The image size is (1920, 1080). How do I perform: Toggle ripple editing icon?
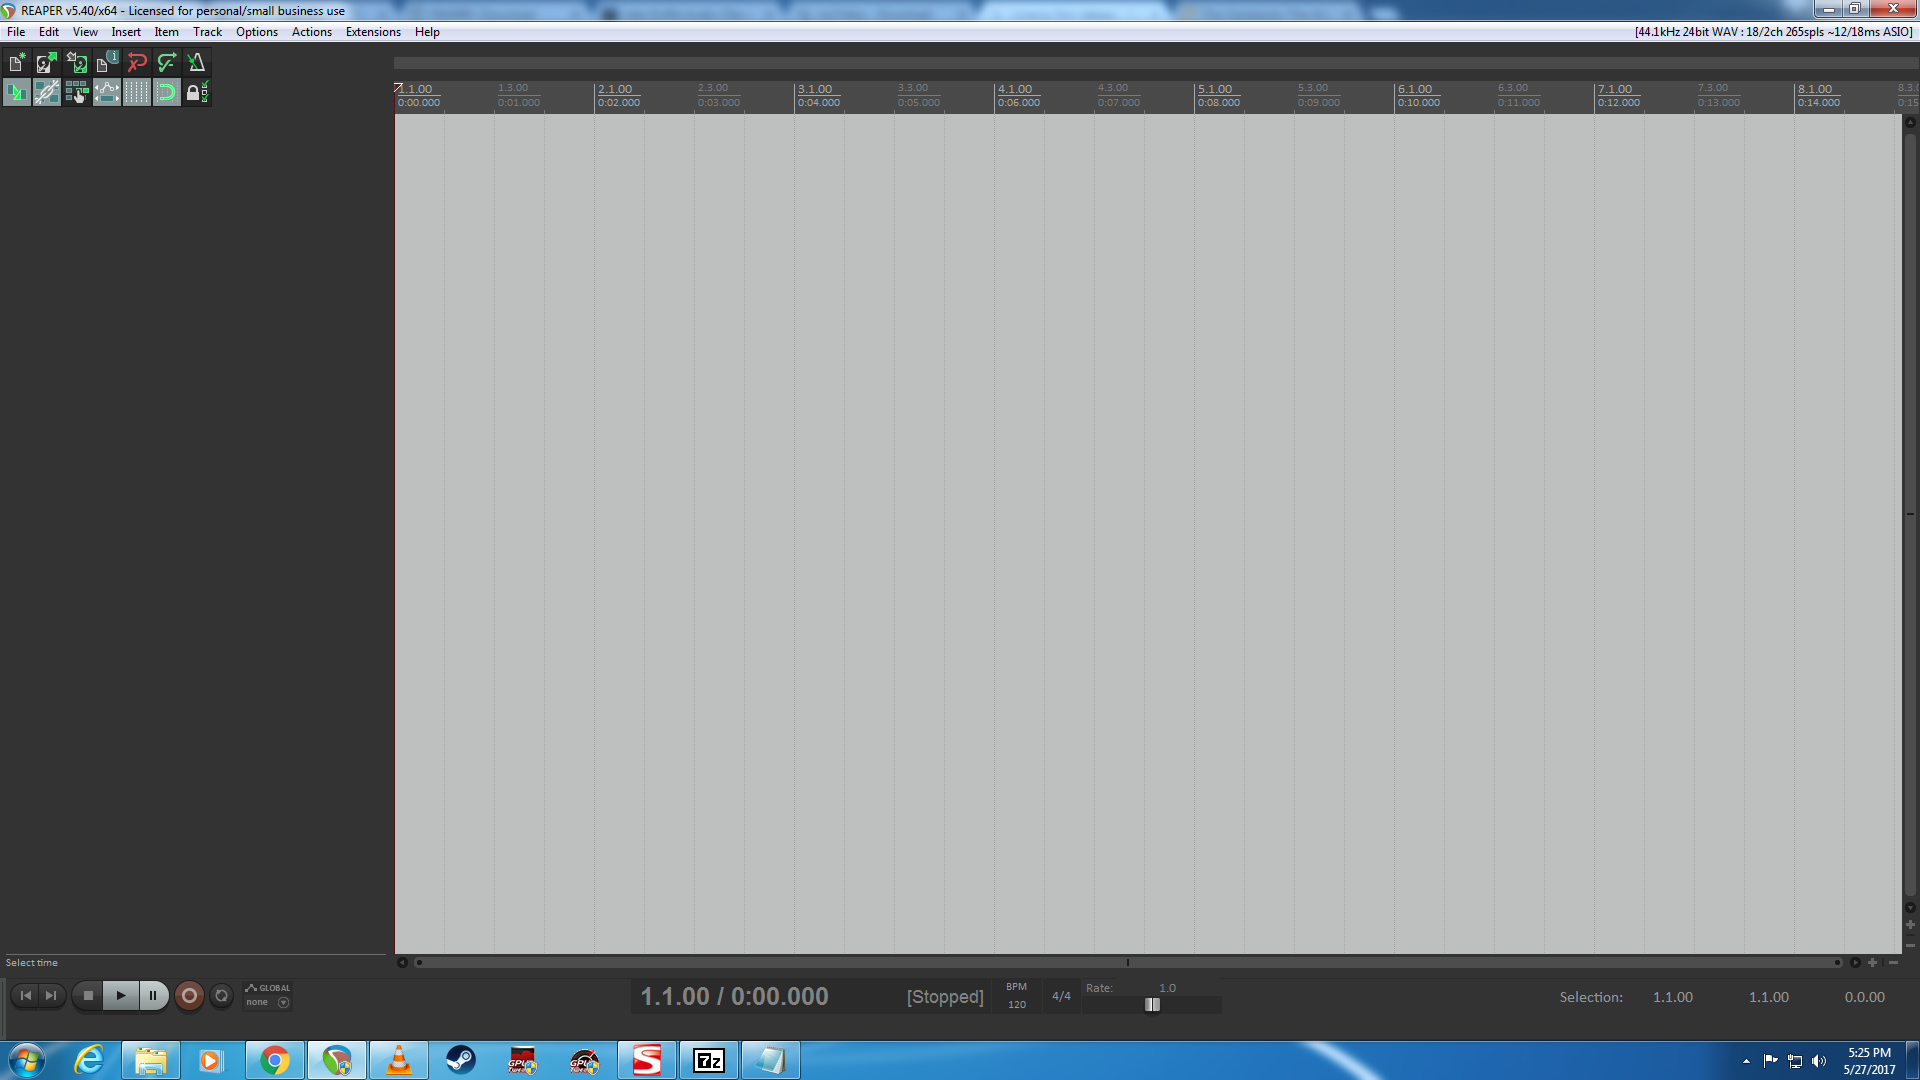pyautogui.click(x=77, y=93)
